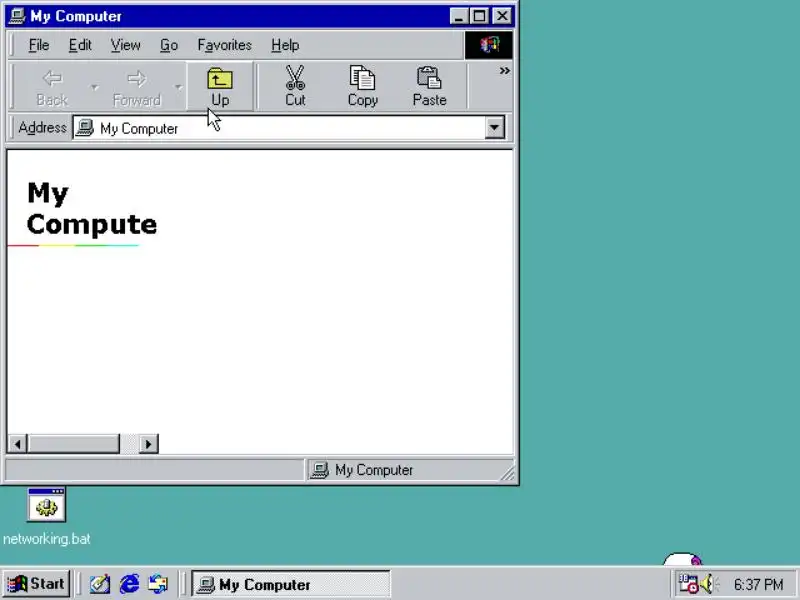
Task: Open the Help menu
Action: (285, 45)
